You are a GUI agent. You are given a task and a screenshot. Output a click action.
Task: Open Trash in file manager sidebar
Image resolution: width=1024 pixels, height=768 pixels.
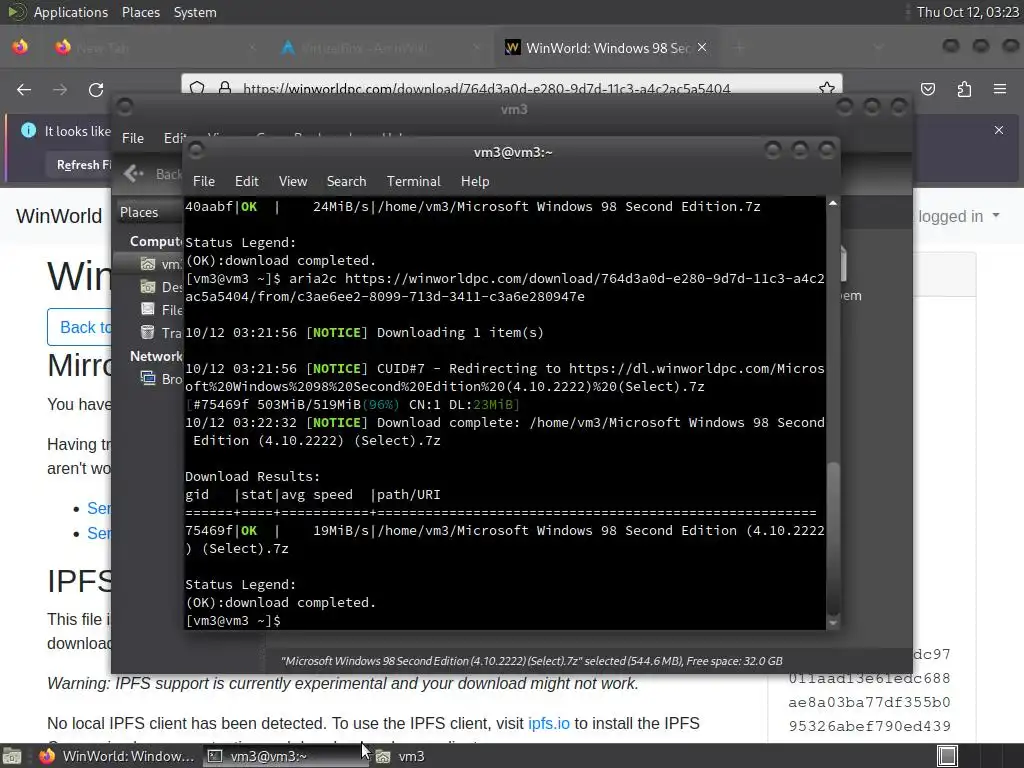pos(149,333)
